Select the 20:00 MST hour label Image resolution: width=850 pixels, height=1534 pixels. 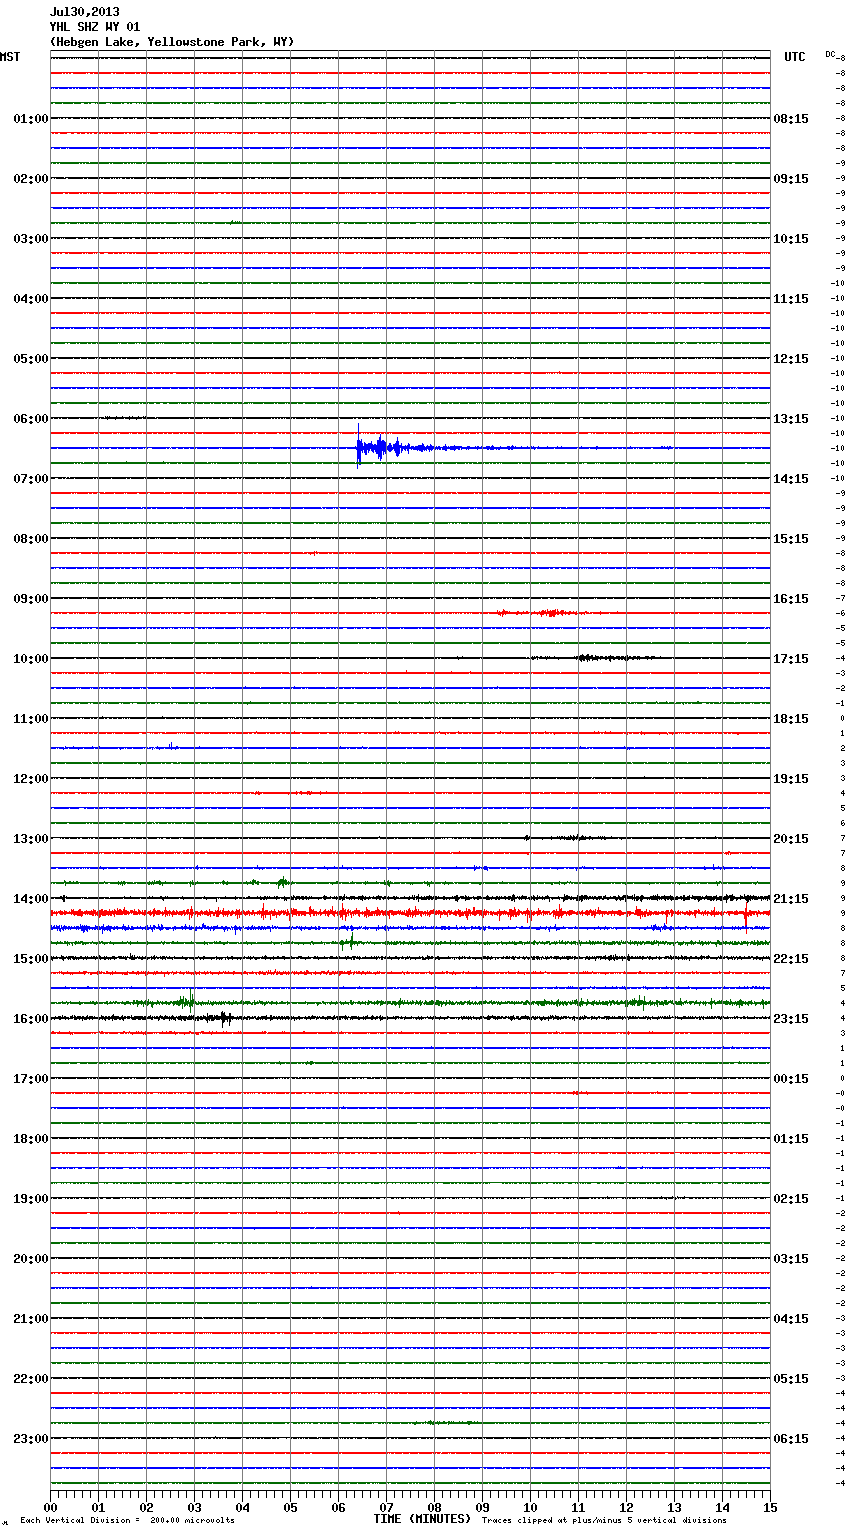click(31, 1259)
